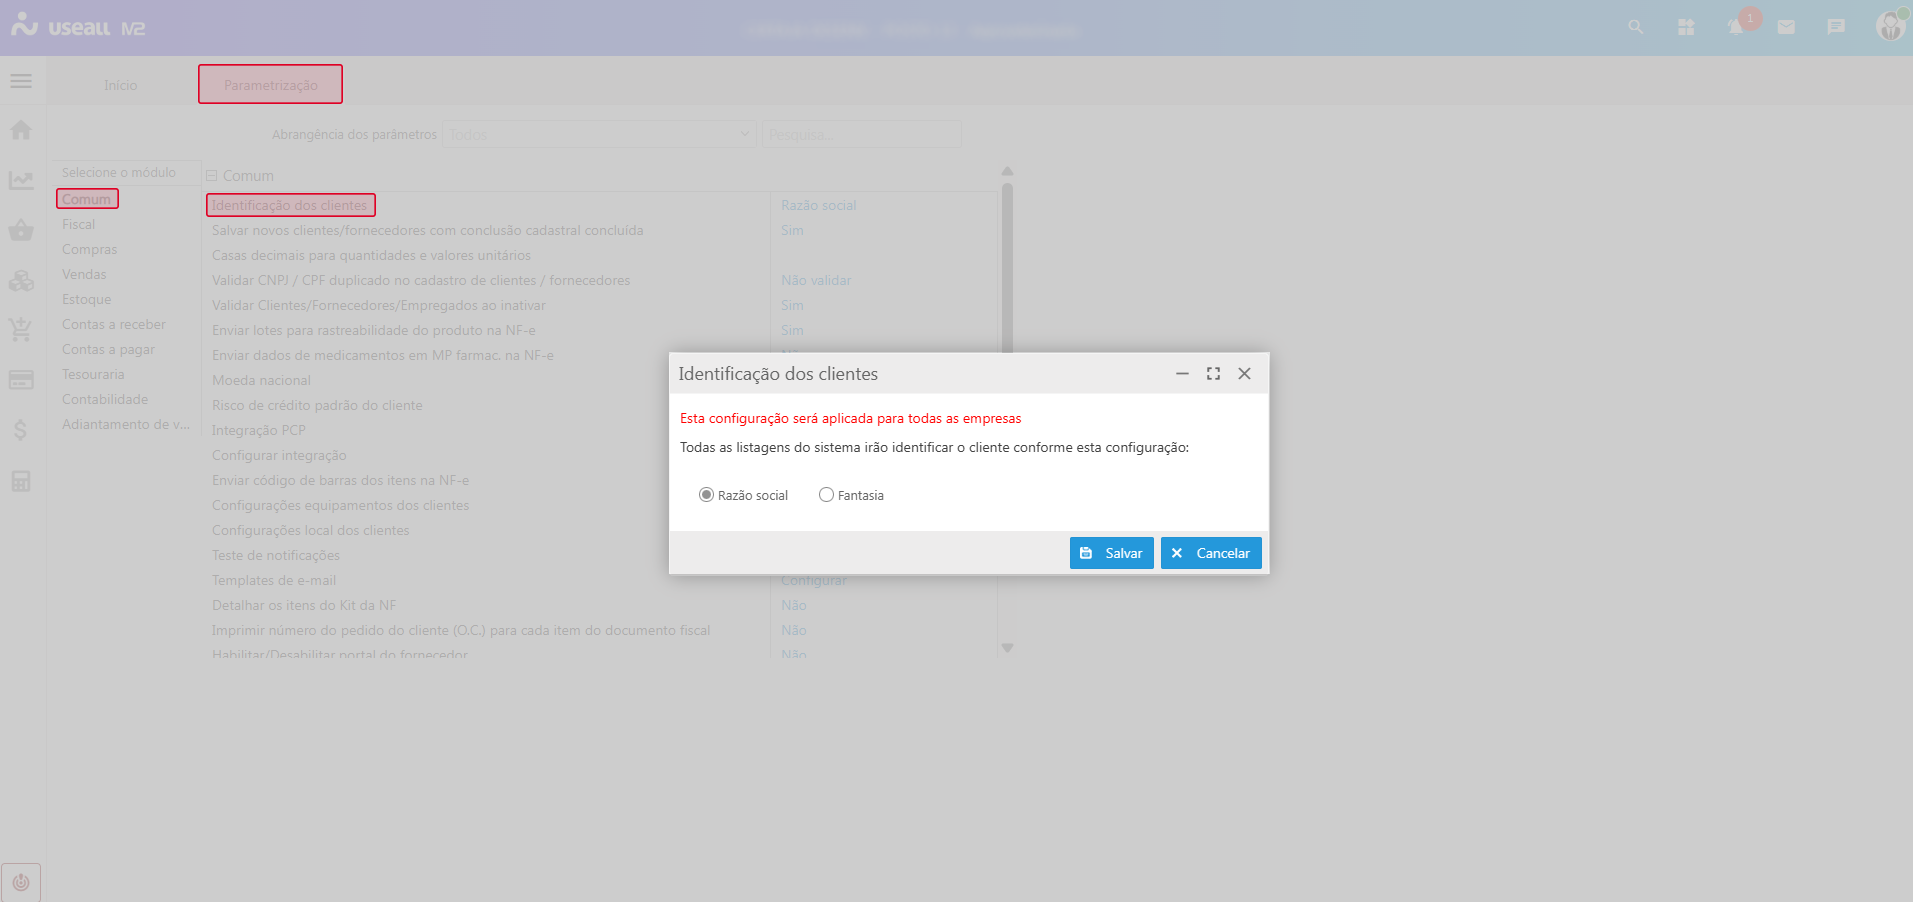Open notifications bell in top bar
The width and height of the screenshot is (1913, 902).
coord(1736,27)
